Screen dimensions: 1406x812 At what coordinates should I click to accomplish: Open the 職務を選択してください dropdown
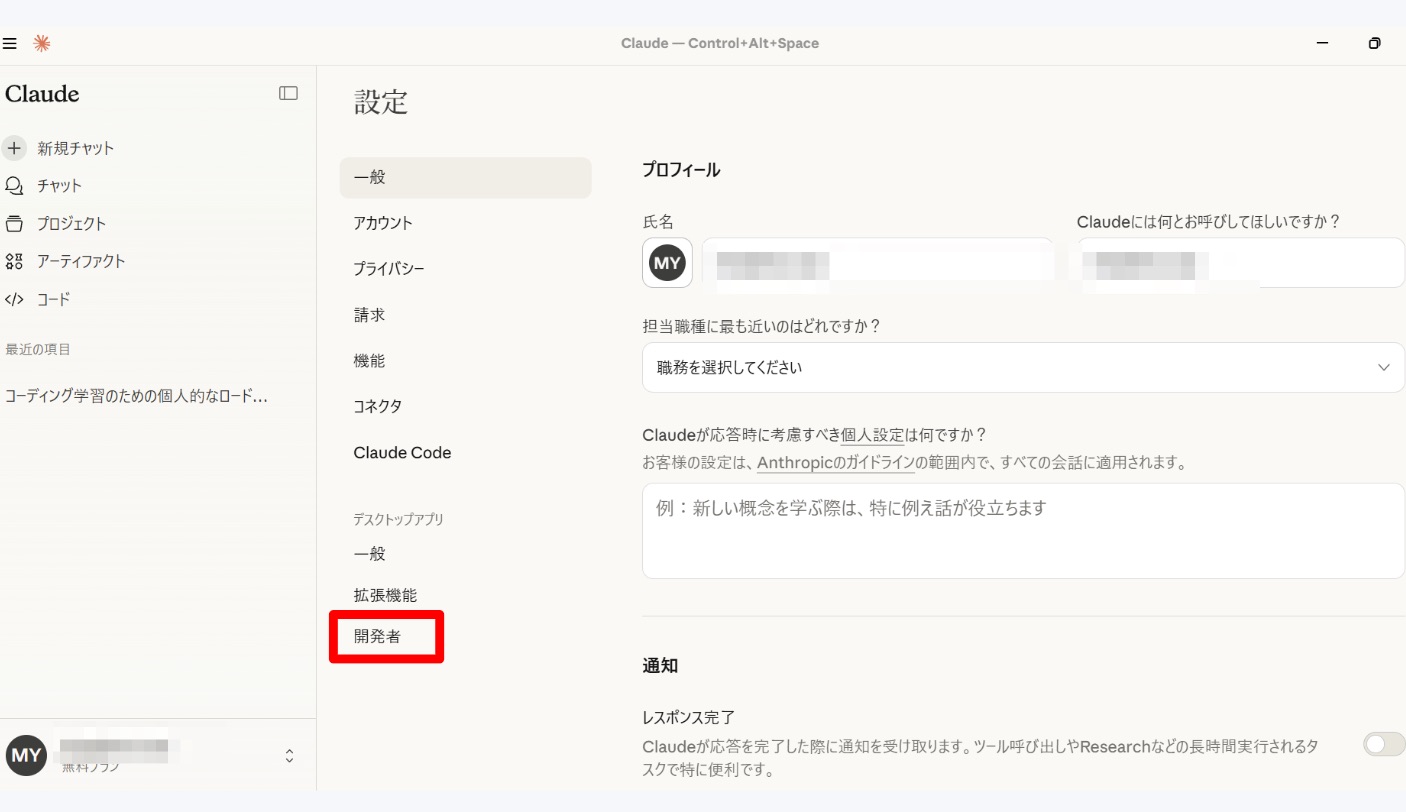[1022, 368]
